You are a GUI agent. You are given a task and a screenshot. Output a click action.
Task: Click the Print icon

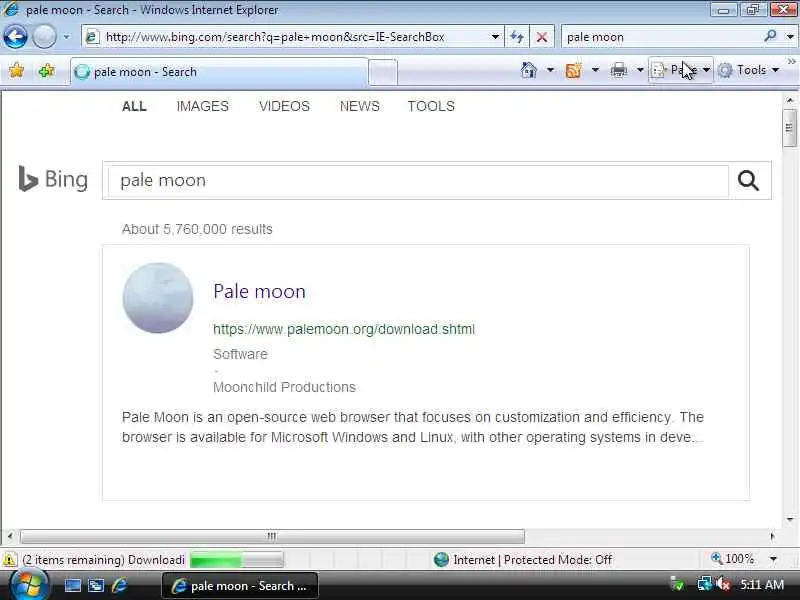pyautogui.click(x=618, y=70)
